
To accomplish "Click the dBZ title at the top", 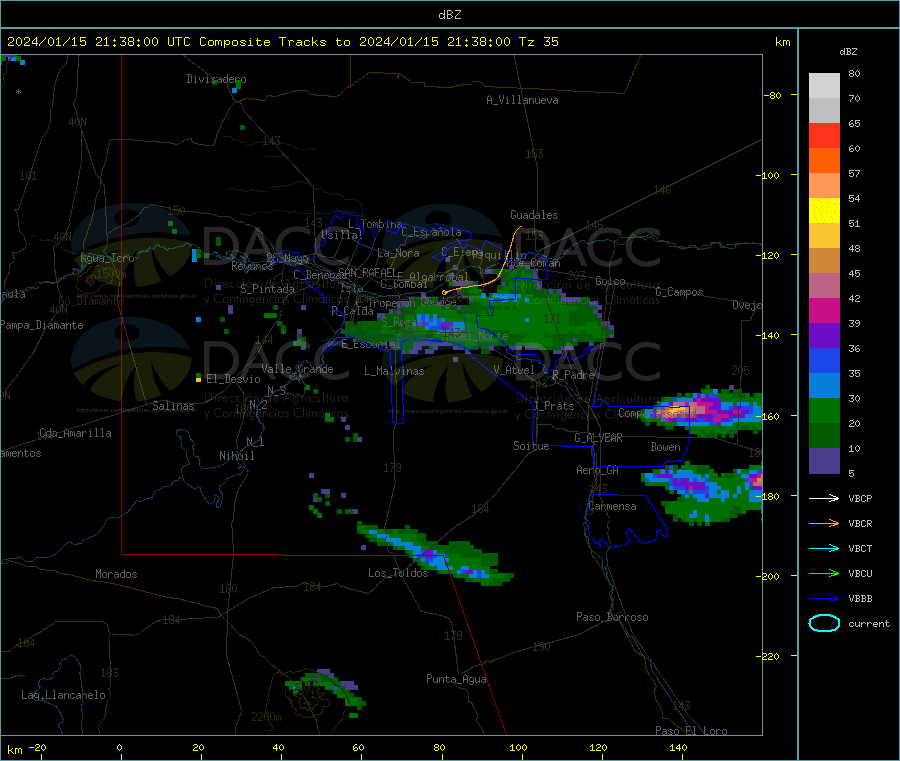I will (449, 15).
